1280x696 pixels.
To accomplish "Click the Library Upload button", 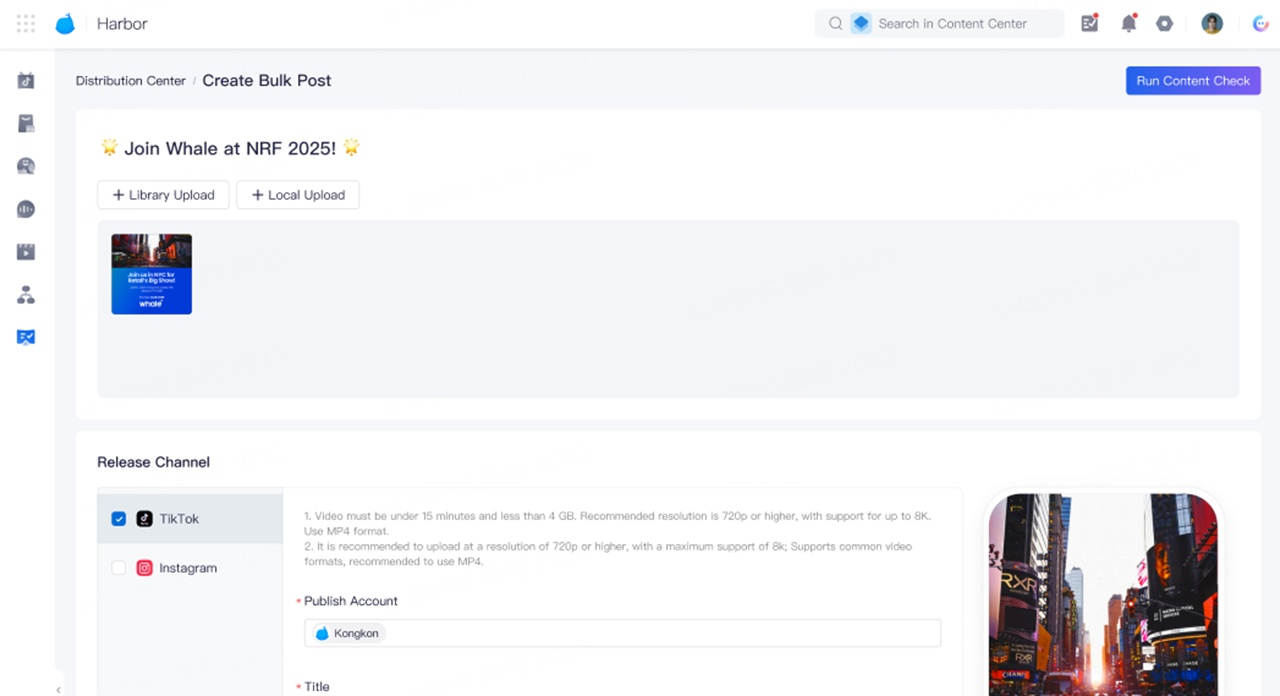I will tap(163, 195).
